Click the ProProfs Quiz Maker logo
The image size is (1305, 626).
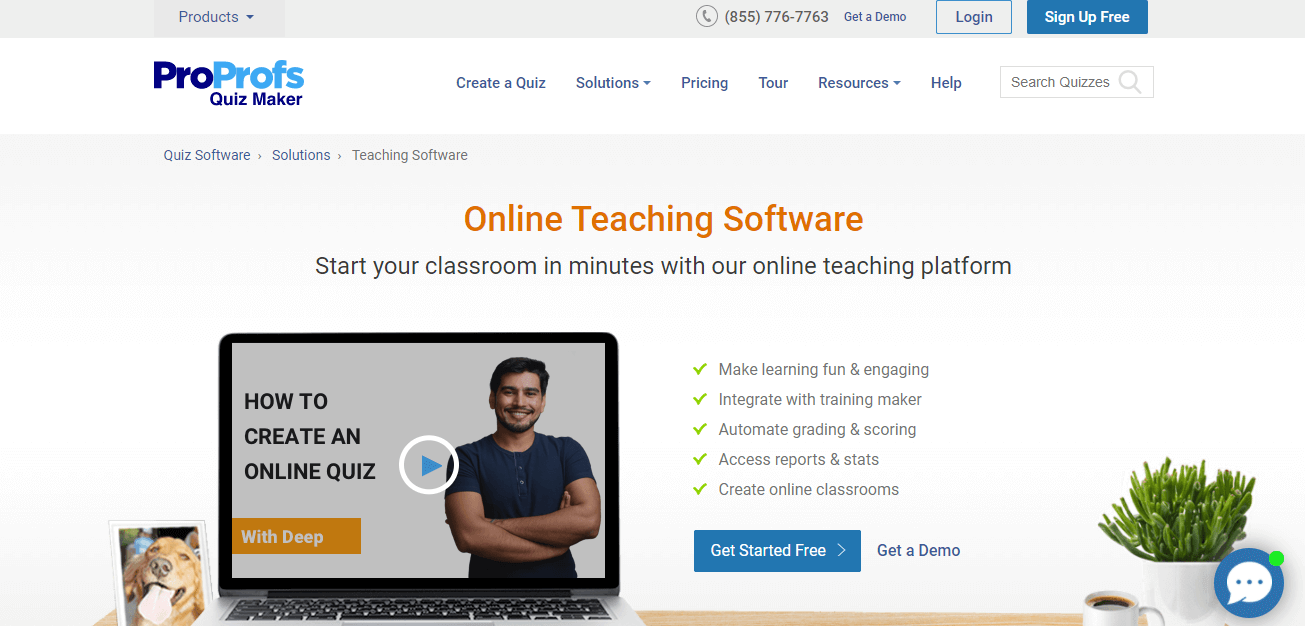pos(229,83)
